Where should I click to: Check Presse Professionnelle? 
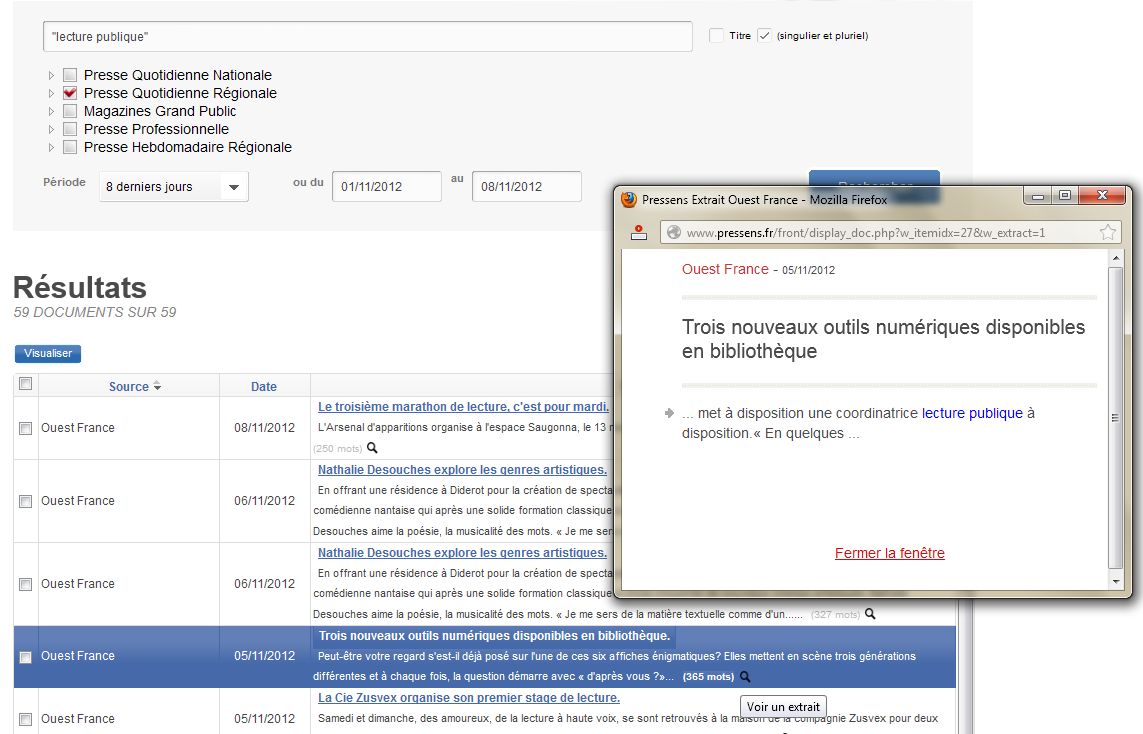pos(70,129)
